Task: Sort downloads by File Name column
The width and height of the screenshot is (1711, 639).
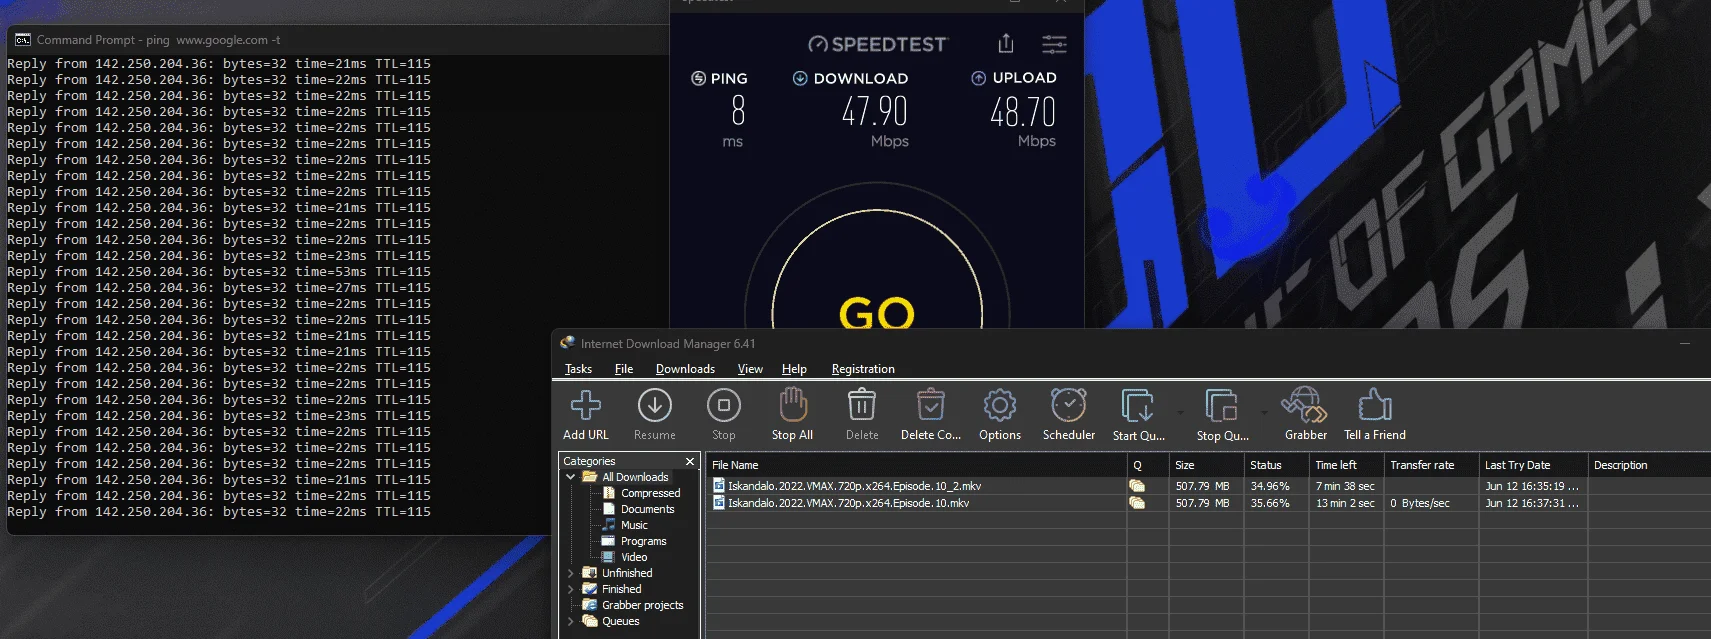Action: click(917, 465)
